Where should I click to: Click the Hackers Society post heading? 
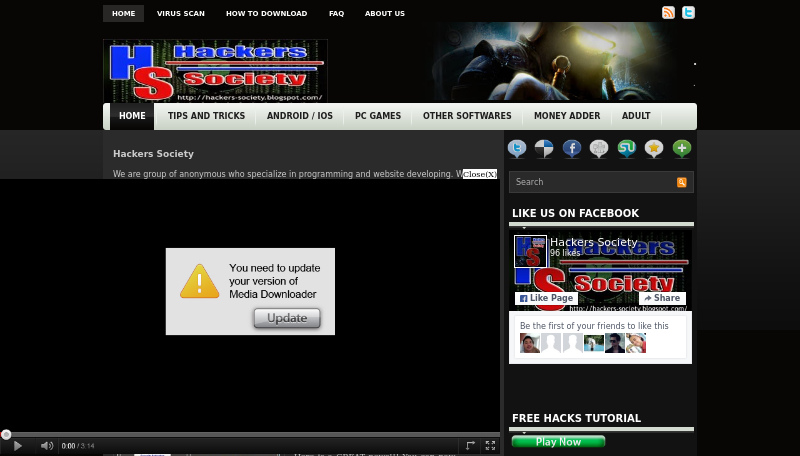pos(153,154)
